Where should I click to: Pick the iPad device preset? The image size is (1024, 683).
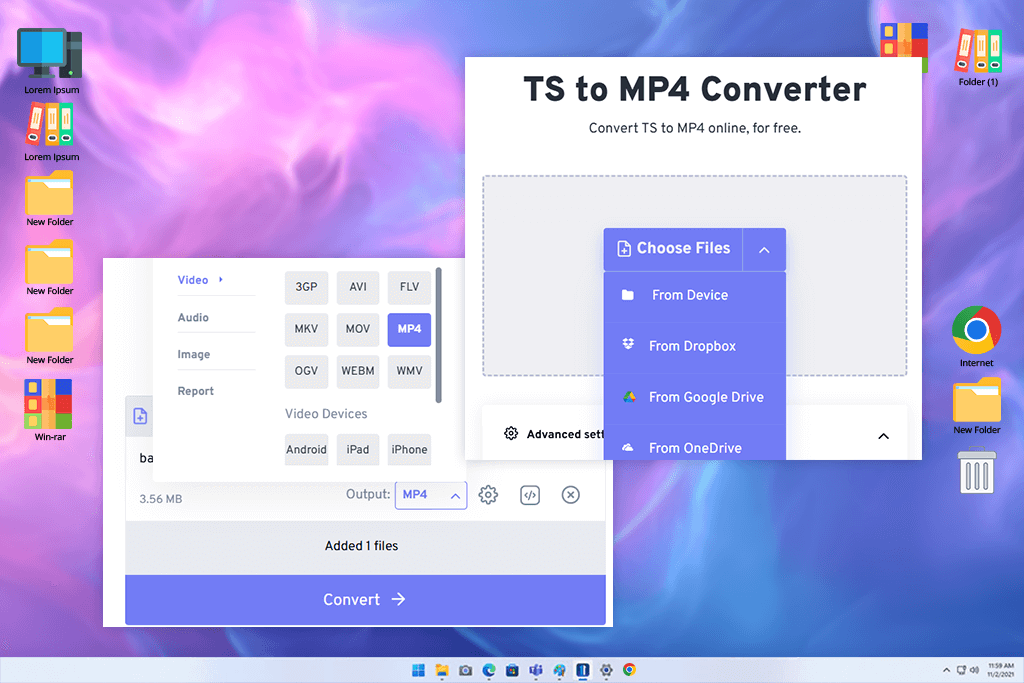coord(358,449)
